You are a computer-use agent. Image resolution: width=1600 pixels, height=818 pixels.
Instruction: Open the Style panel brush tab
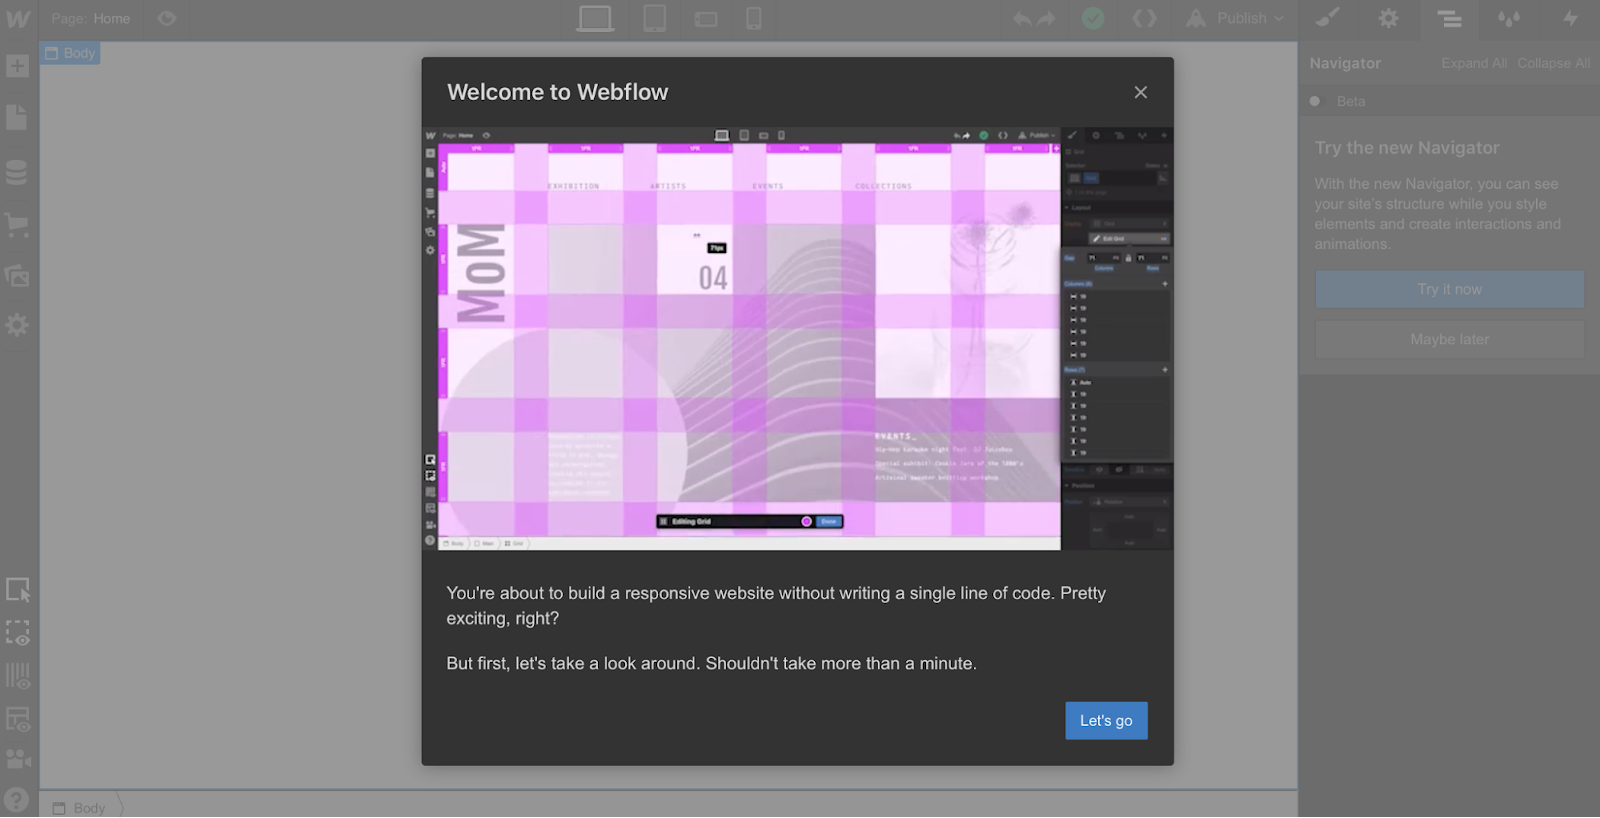[x=1328, y=18]
